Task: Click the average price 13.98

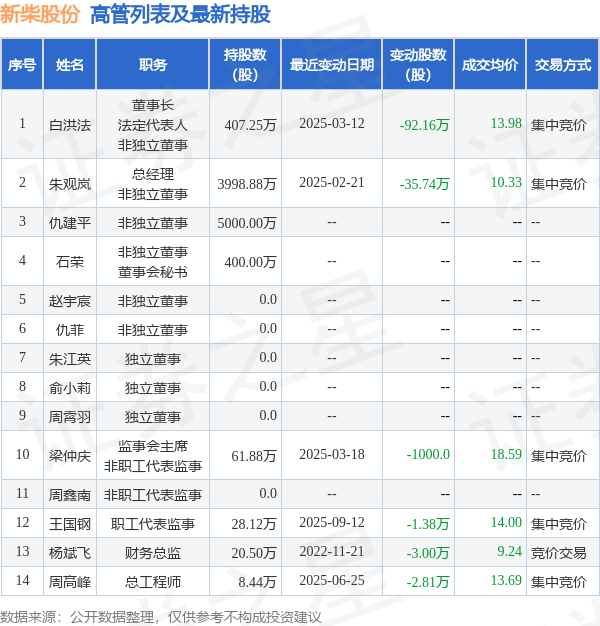Action: coord(506,123)
